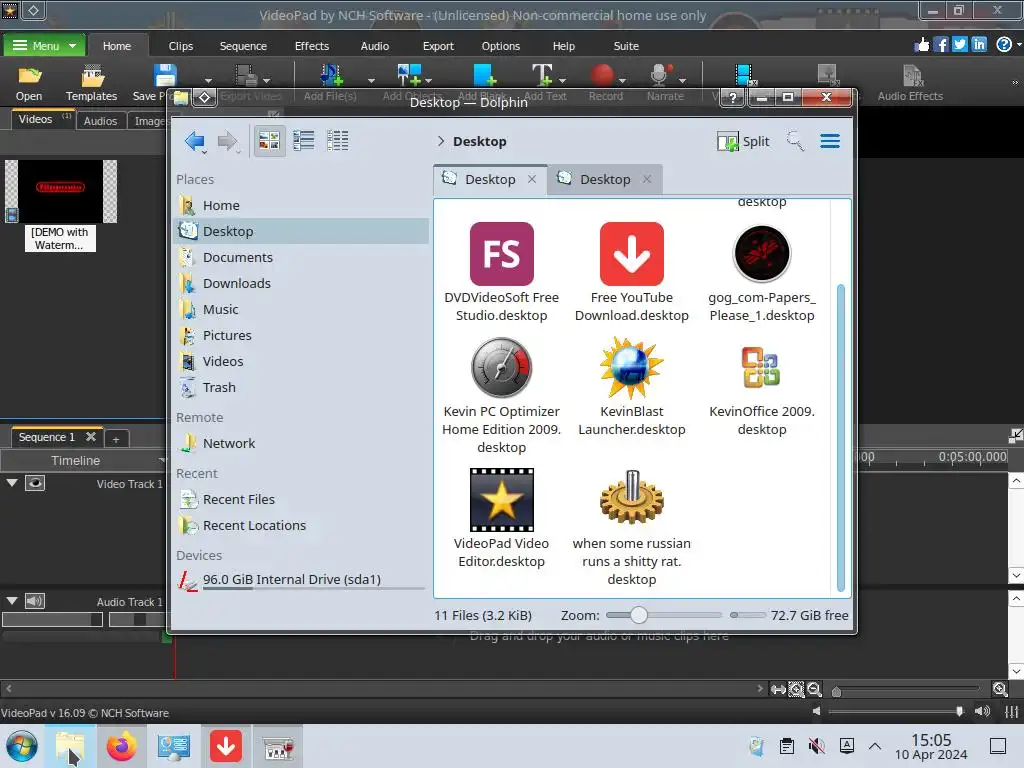
Task: Switch to VideoPad Clips tab
Action: [180, 46]
